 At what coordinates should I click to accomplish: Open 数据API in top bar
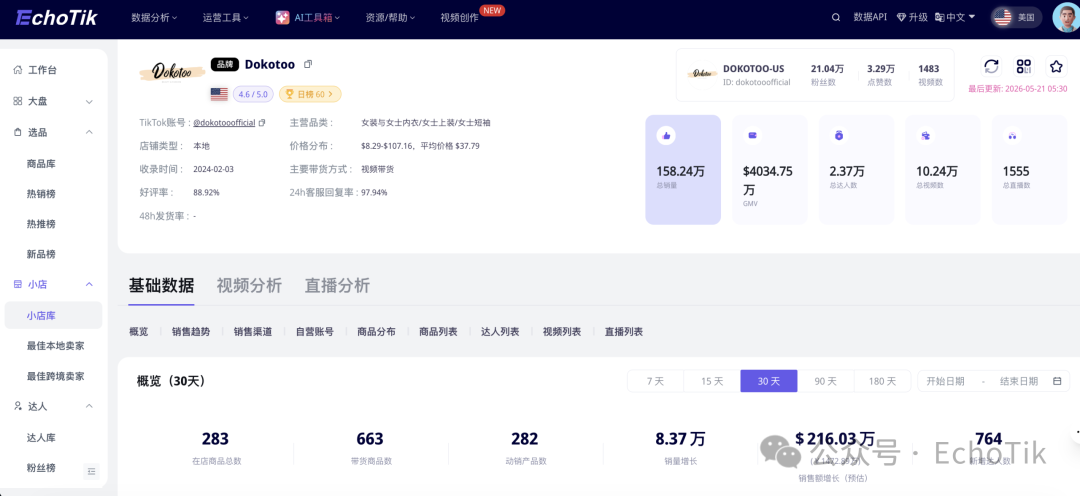pos(870,18)
